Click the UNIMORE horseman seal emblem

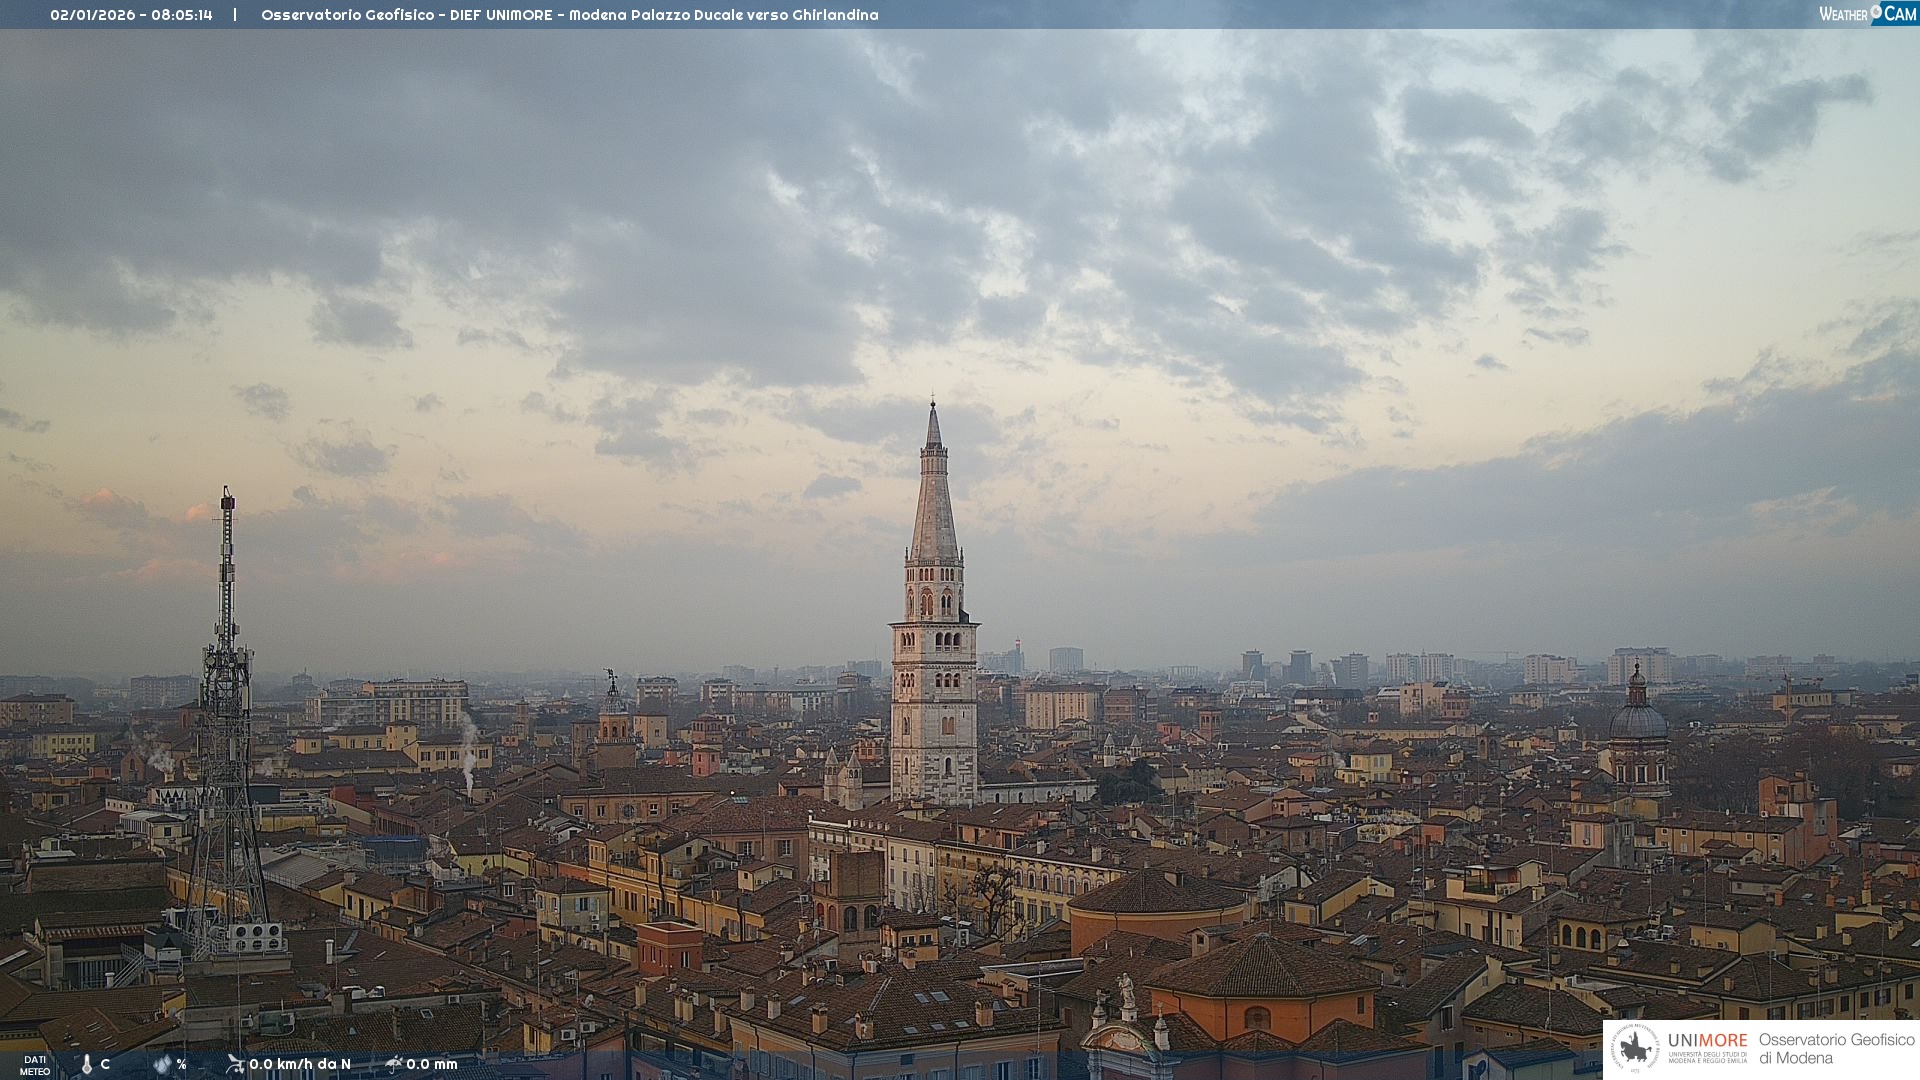(1636, 1048)
